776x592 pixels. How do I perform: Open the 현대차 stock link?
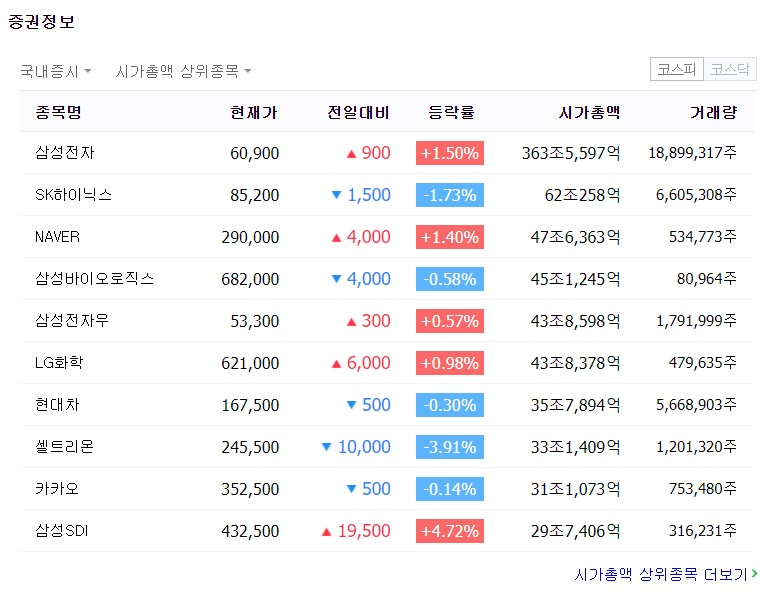point(57,405)
